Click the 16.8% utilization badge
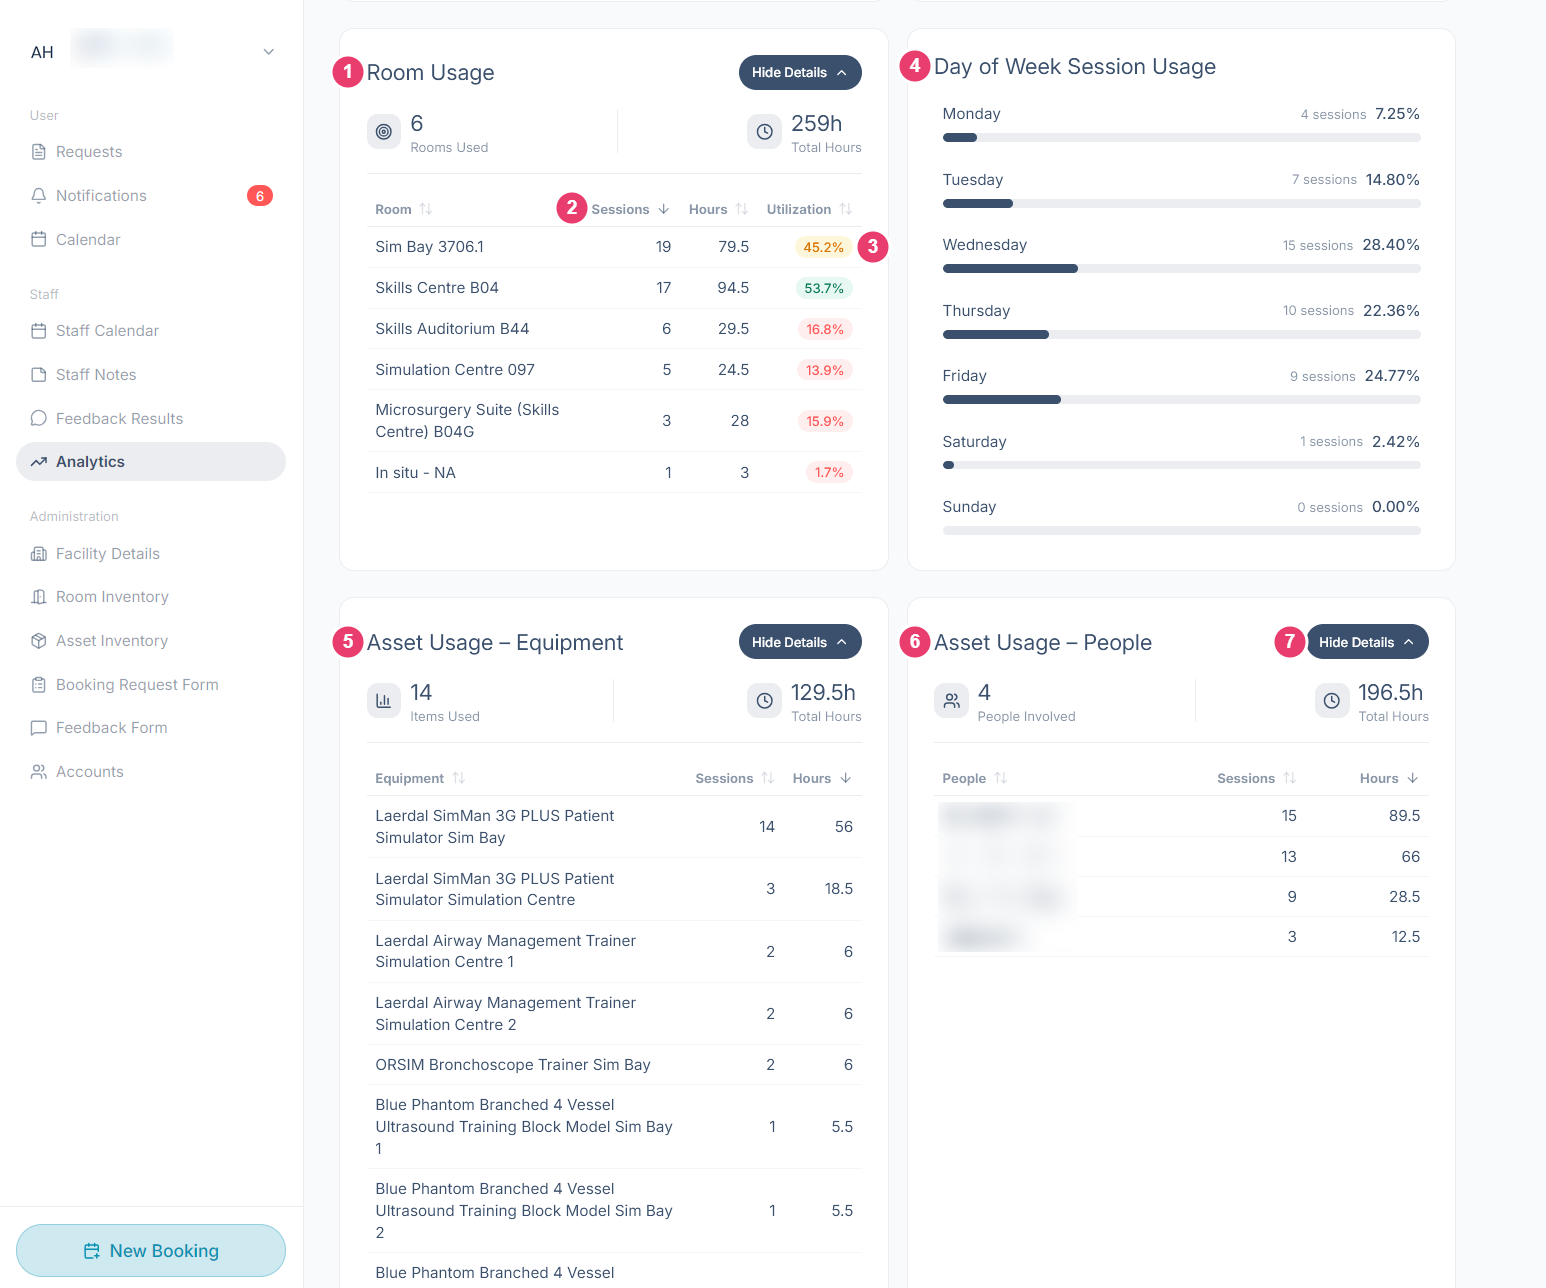Viewport: 1546px width, 1288px height. click(825, 329)
